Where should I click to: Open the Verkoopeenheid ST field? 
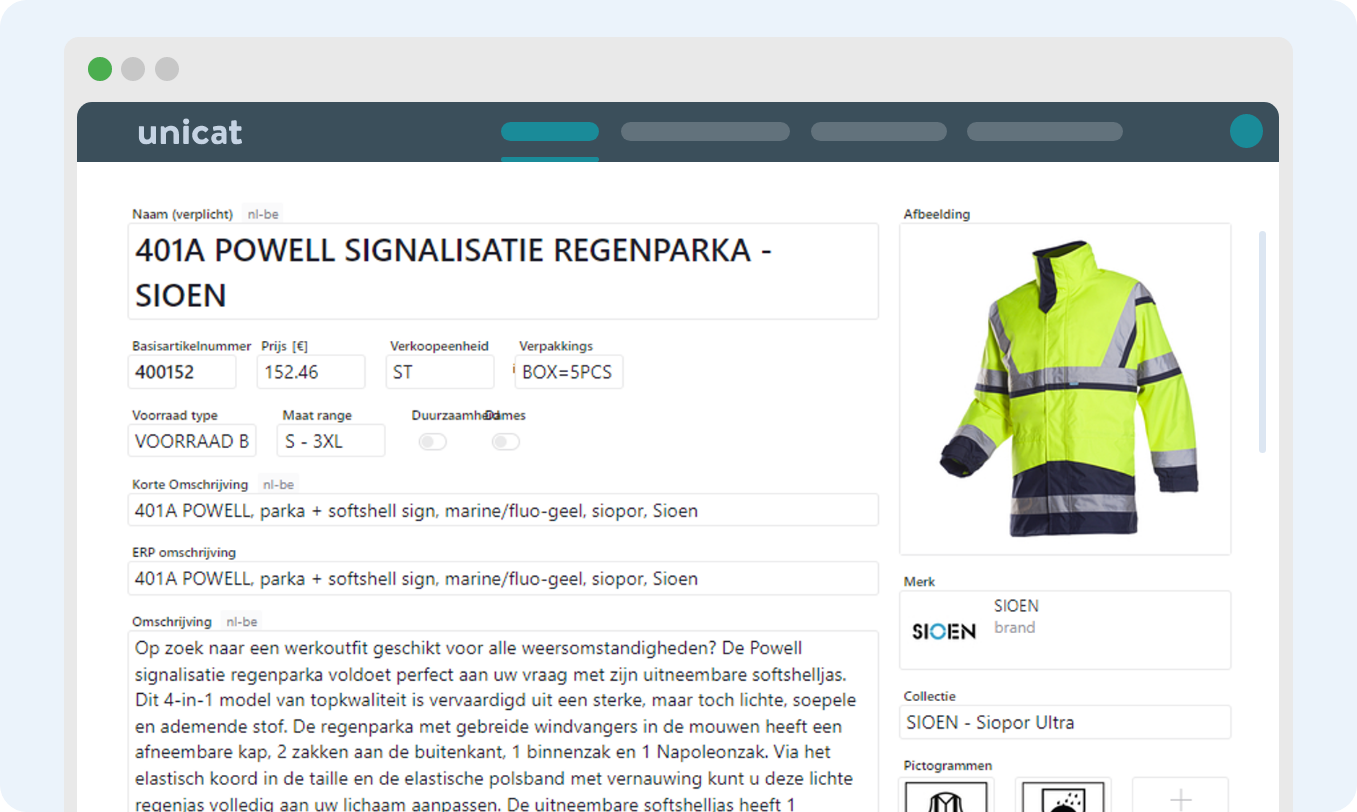point(439,372)
